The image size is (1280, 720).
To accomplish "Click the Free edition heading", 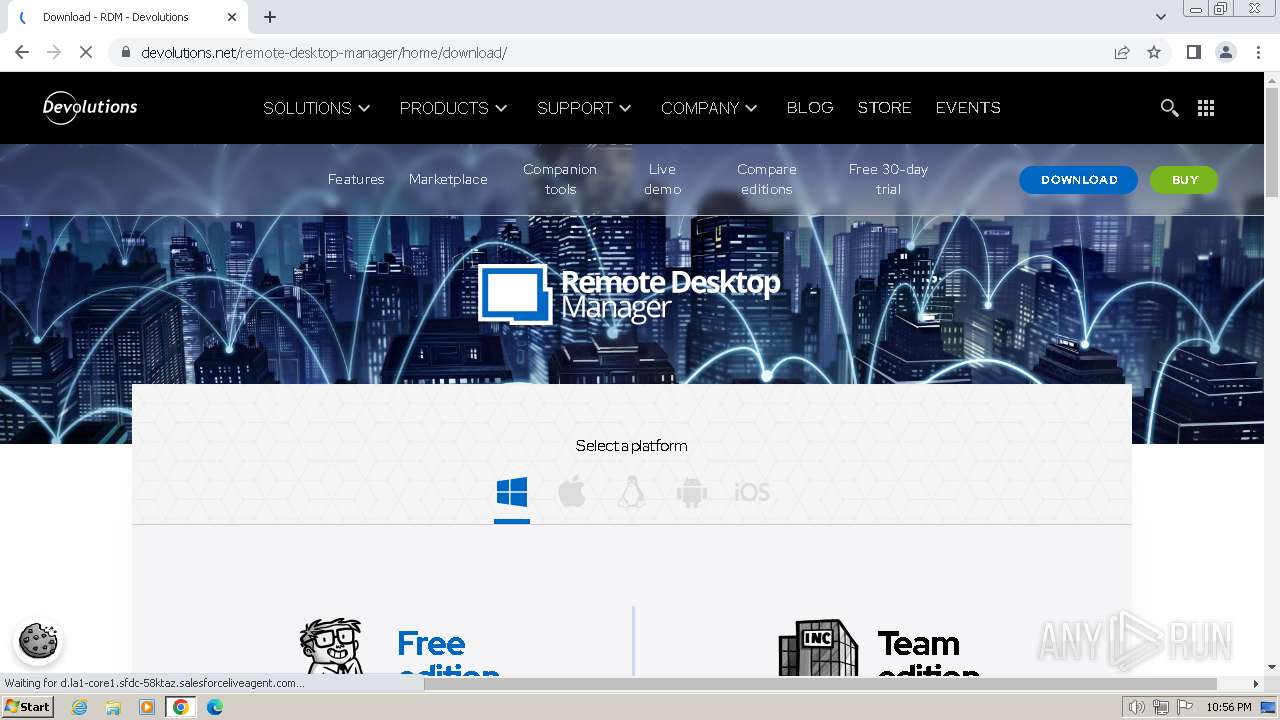I will pos(447,652).
